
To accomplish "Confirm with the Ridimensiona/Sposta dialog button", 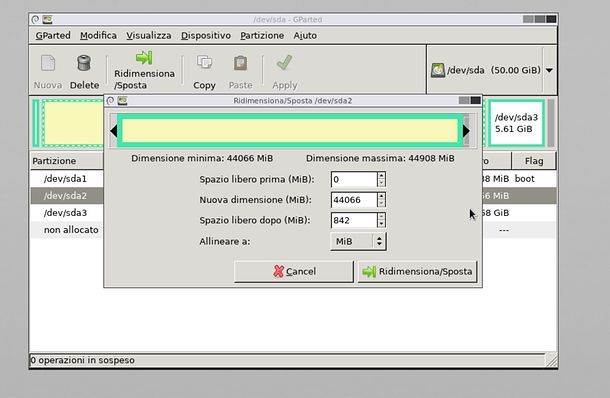I will [417, 271].
